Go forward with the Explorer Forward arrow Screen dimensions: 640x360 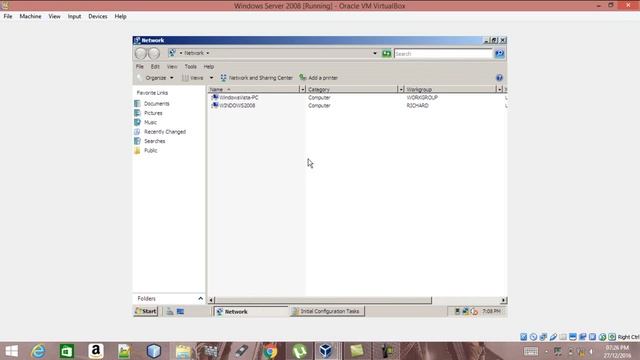pos(154,53)
